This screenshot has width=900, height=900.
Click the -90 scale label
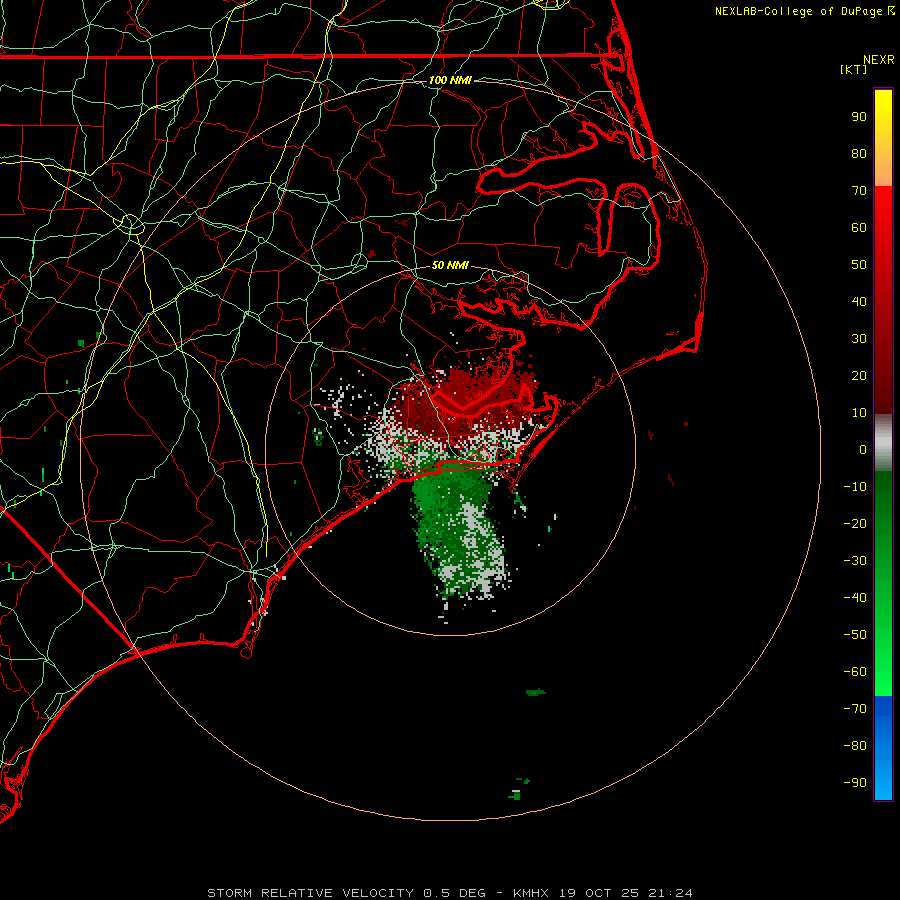tap(855, 783)
